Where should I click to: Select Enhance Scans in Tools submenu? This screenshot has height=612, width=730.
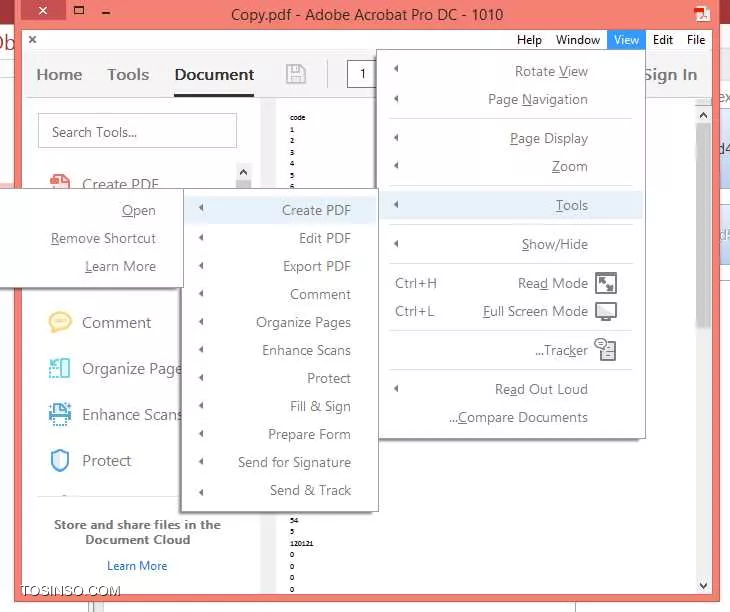[x=280, y=350]
